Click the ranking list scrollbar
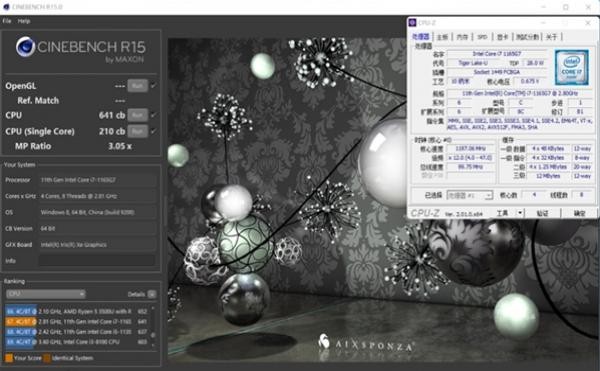Image resolution: width=600 pixels, height=371 pixels. (x=153, y=327)
